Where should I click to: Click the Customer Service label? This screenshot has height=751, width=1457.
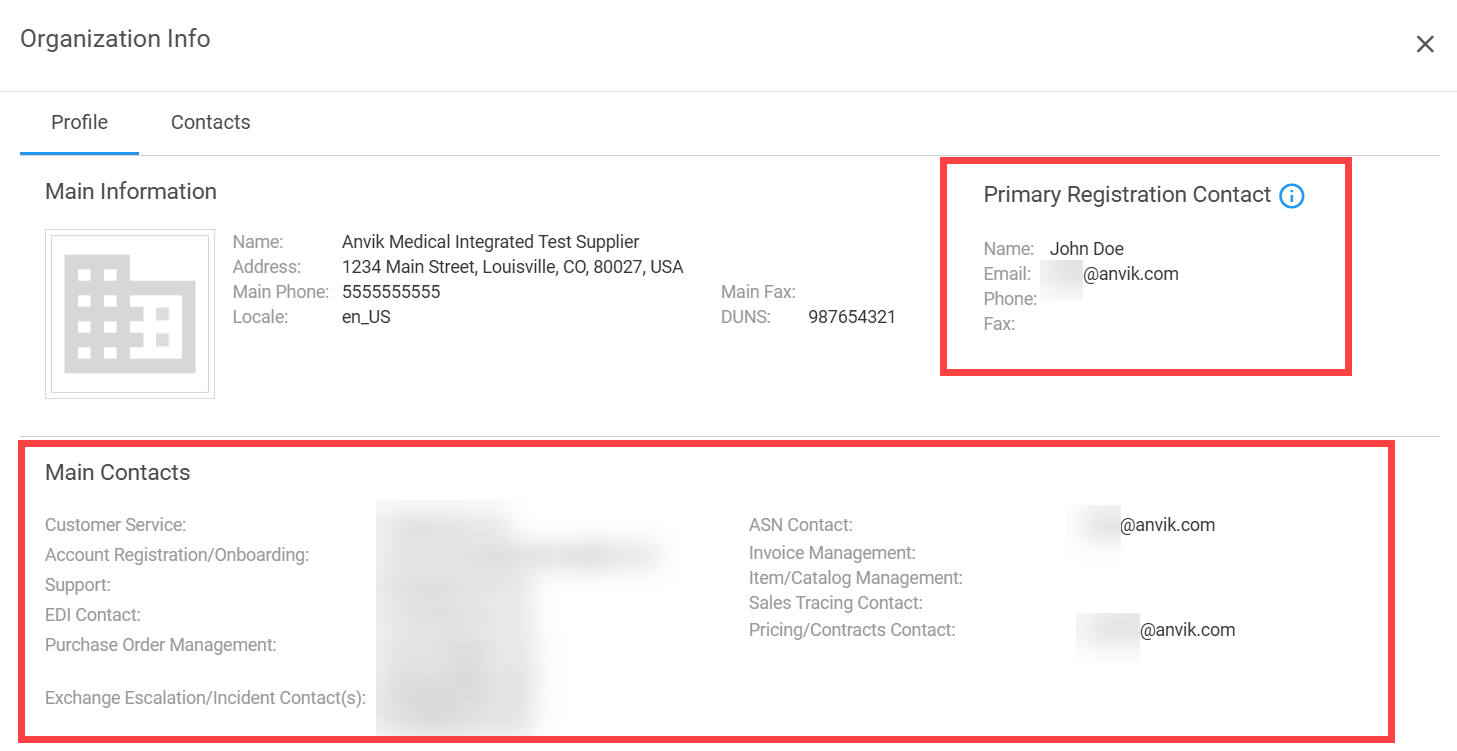click(x=116, y=525)
